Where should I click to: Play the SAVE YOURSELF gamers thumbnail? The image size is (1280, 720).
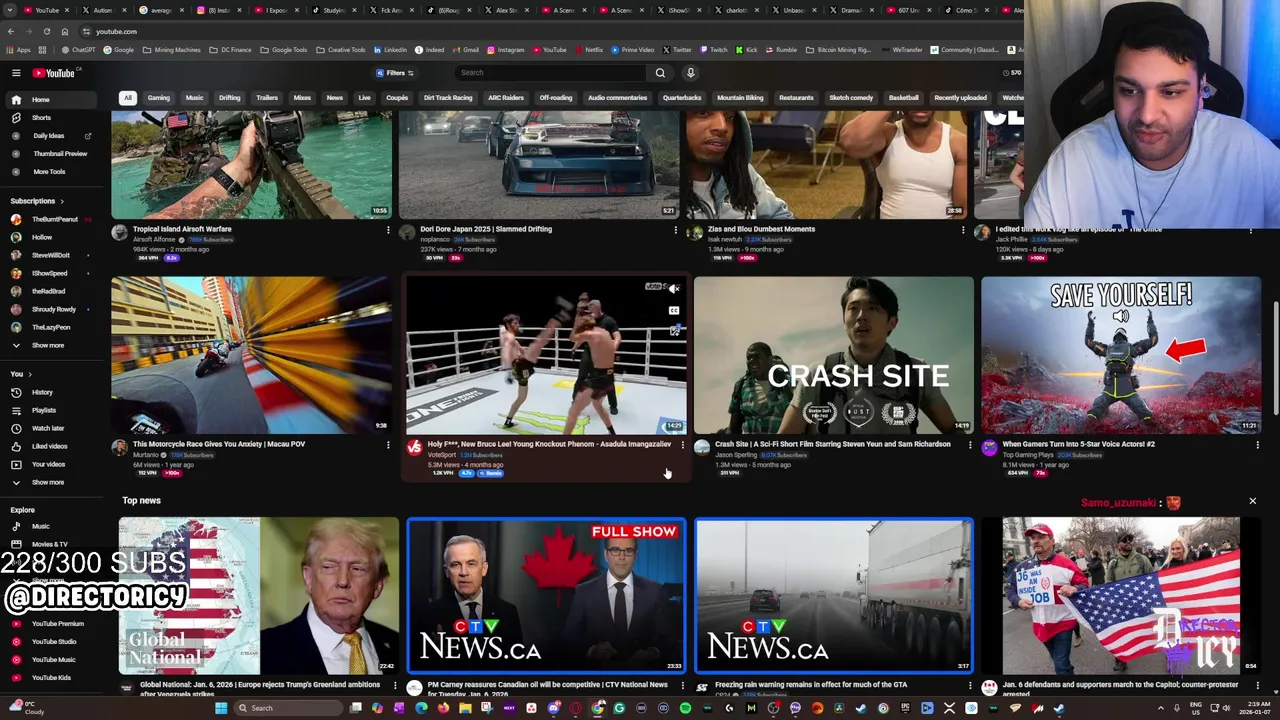[1121, 355]
